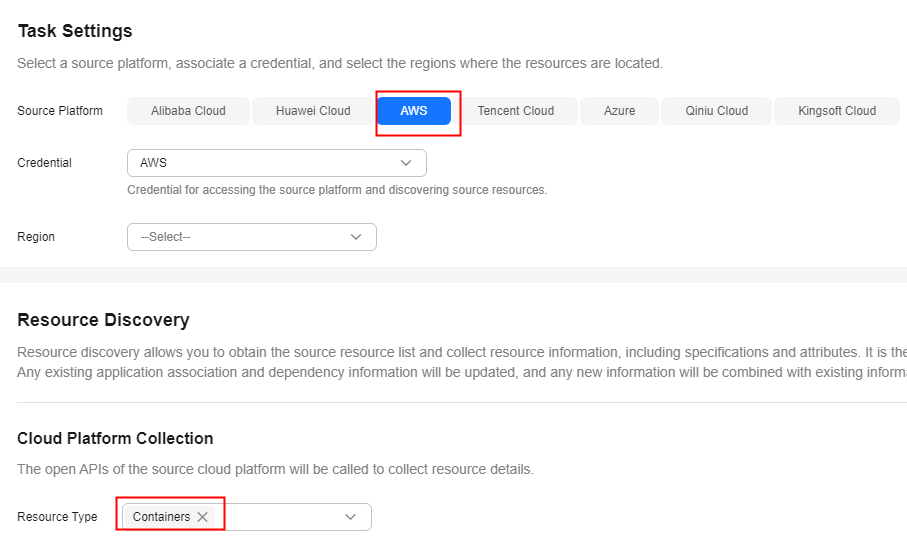This screenshot has height=547, width=907.
Task: Remove the Containers tag with its X
Action: pyautogui.click(x=202, y=517)
